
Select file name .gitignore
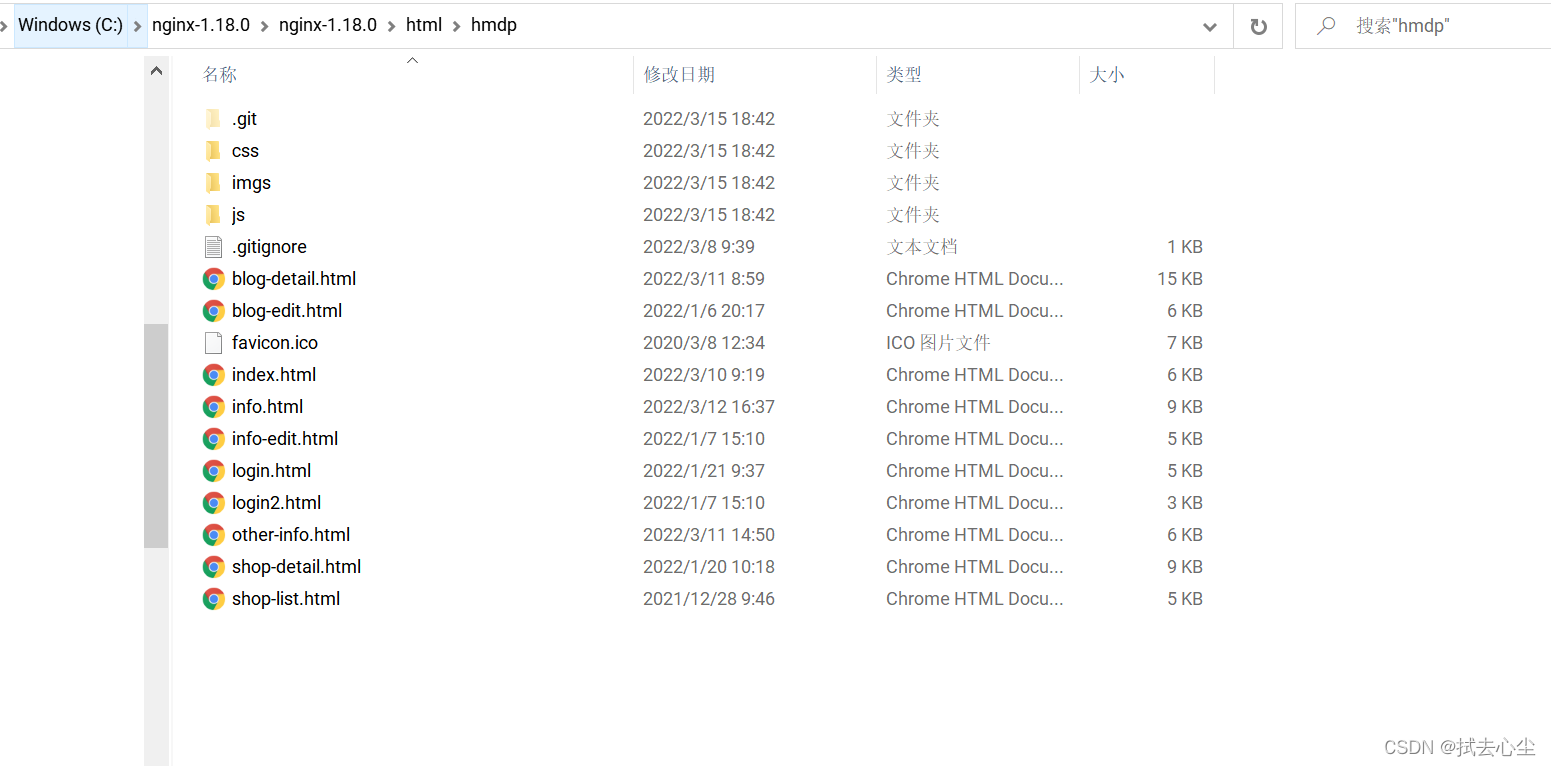270,247
